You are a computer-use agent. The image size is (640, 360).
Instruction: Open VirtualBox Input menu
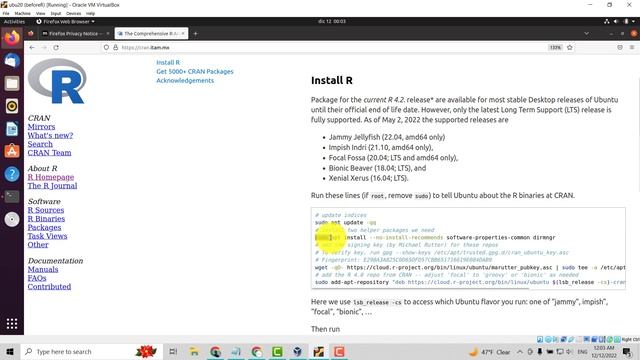(56, 13)
